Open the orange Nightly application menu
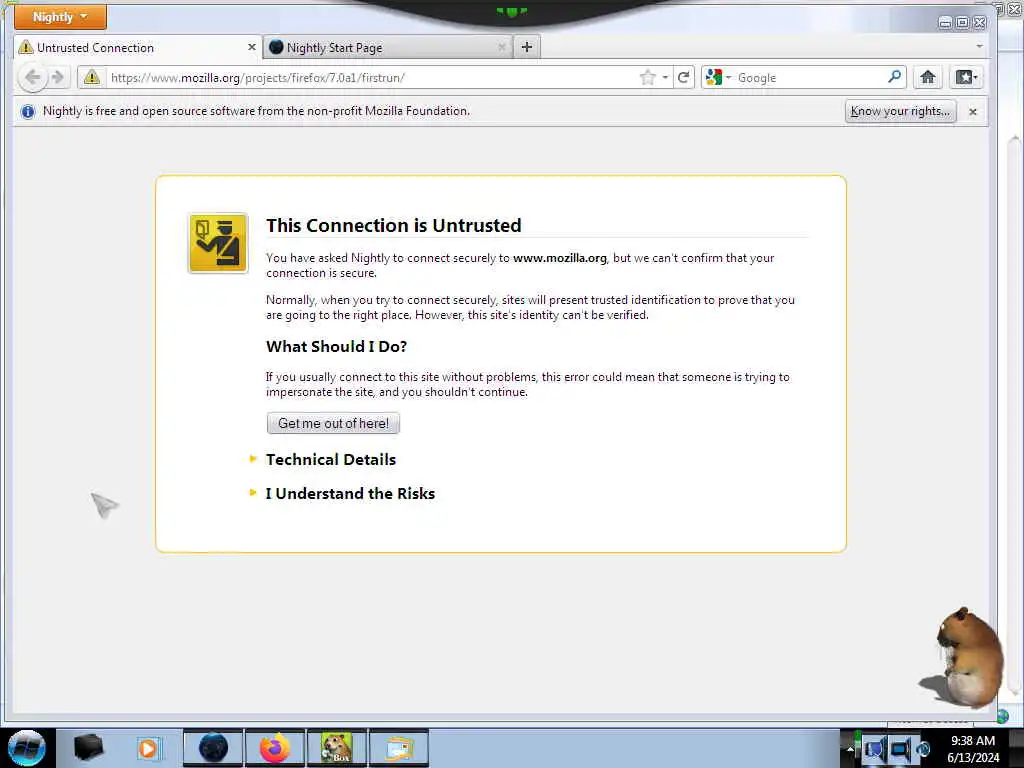The height and width of the screenshot is (768, 1024). coord(60,17)
